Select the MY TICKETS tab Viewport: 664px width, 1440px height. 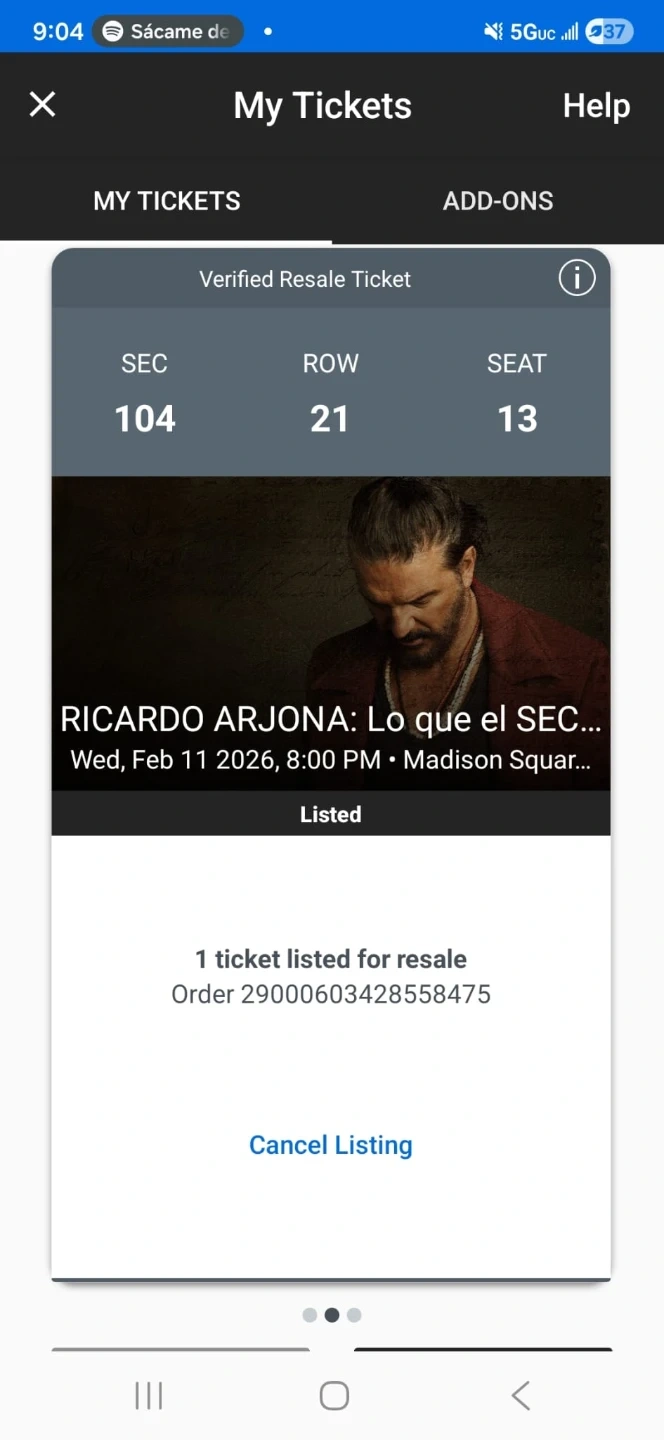167,200
